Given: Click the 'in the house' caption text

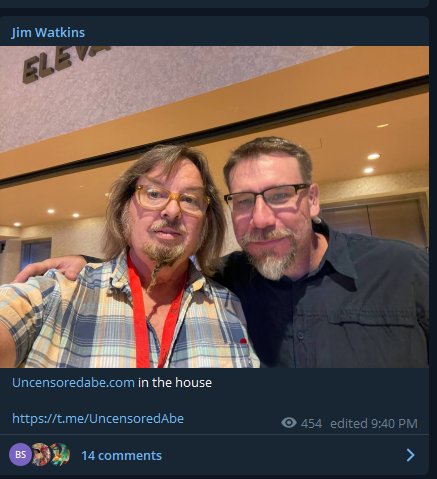Looking at the screenshot, I should tap(175, 382).
